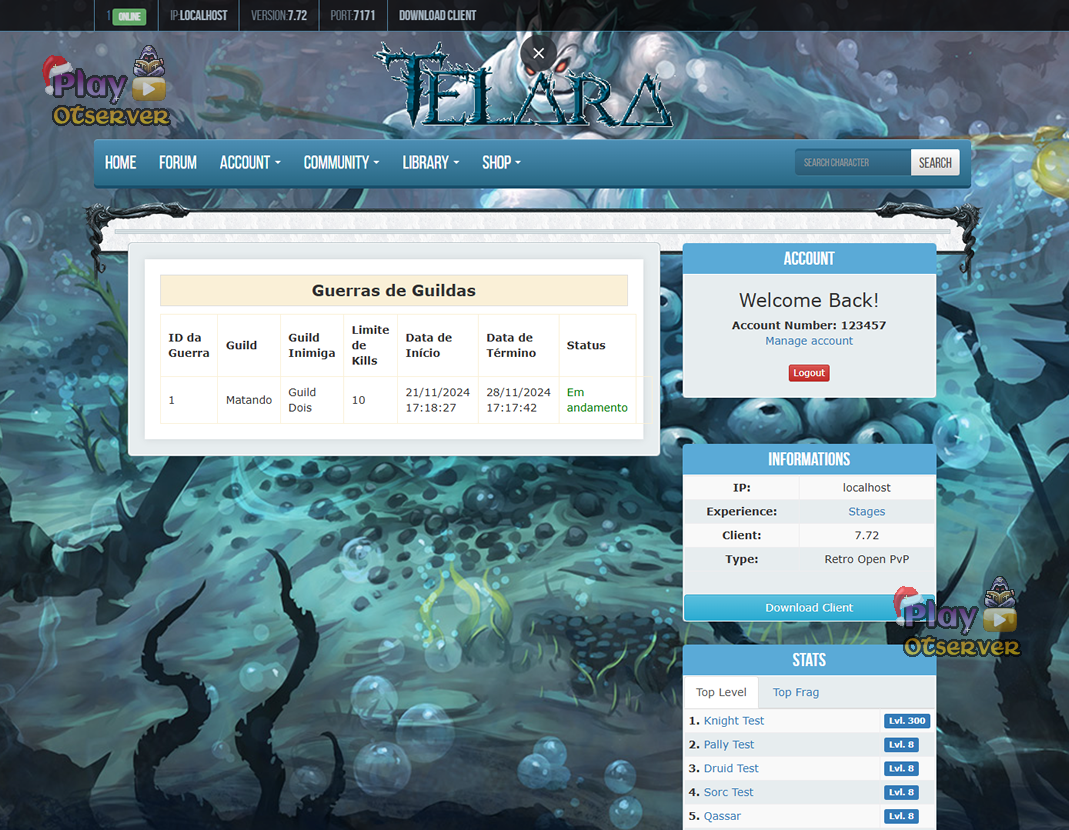Click the Guild Dois cell
This screenshot has height=830, width=1069.
coord(312,400)
